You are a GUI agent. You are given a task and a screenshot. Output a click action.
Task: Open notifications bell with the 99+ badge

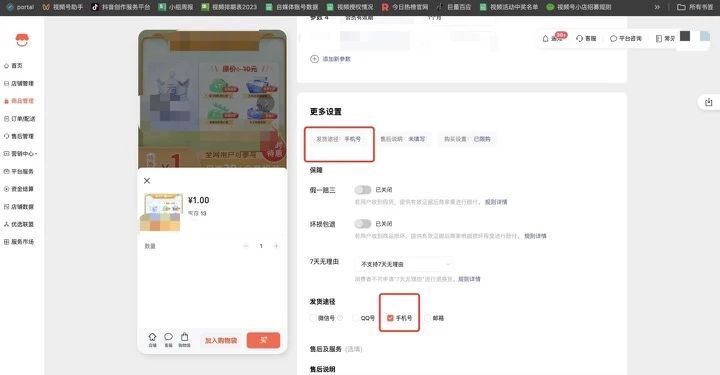pyautogui.click(x=553, y=38)
